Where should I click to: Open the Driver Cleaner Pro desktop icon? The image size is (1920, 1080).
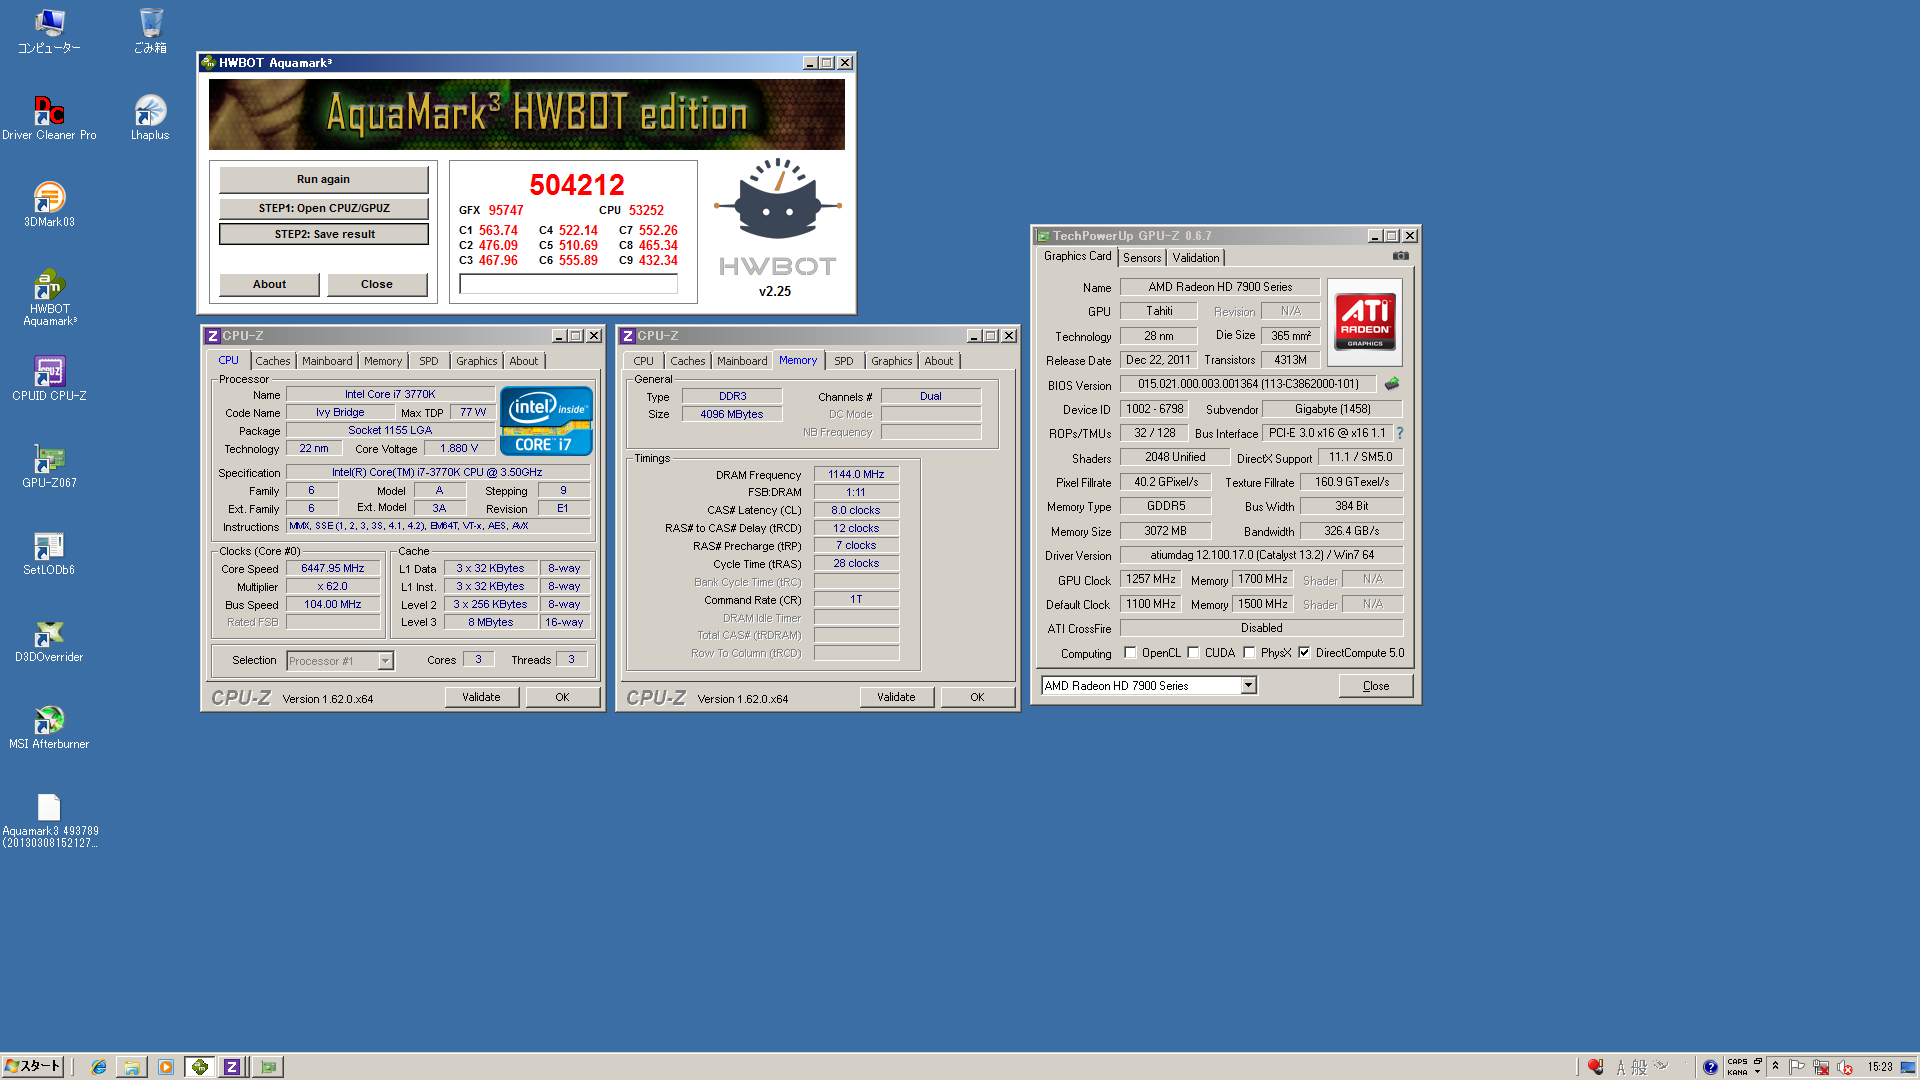[x=49, y=117]
